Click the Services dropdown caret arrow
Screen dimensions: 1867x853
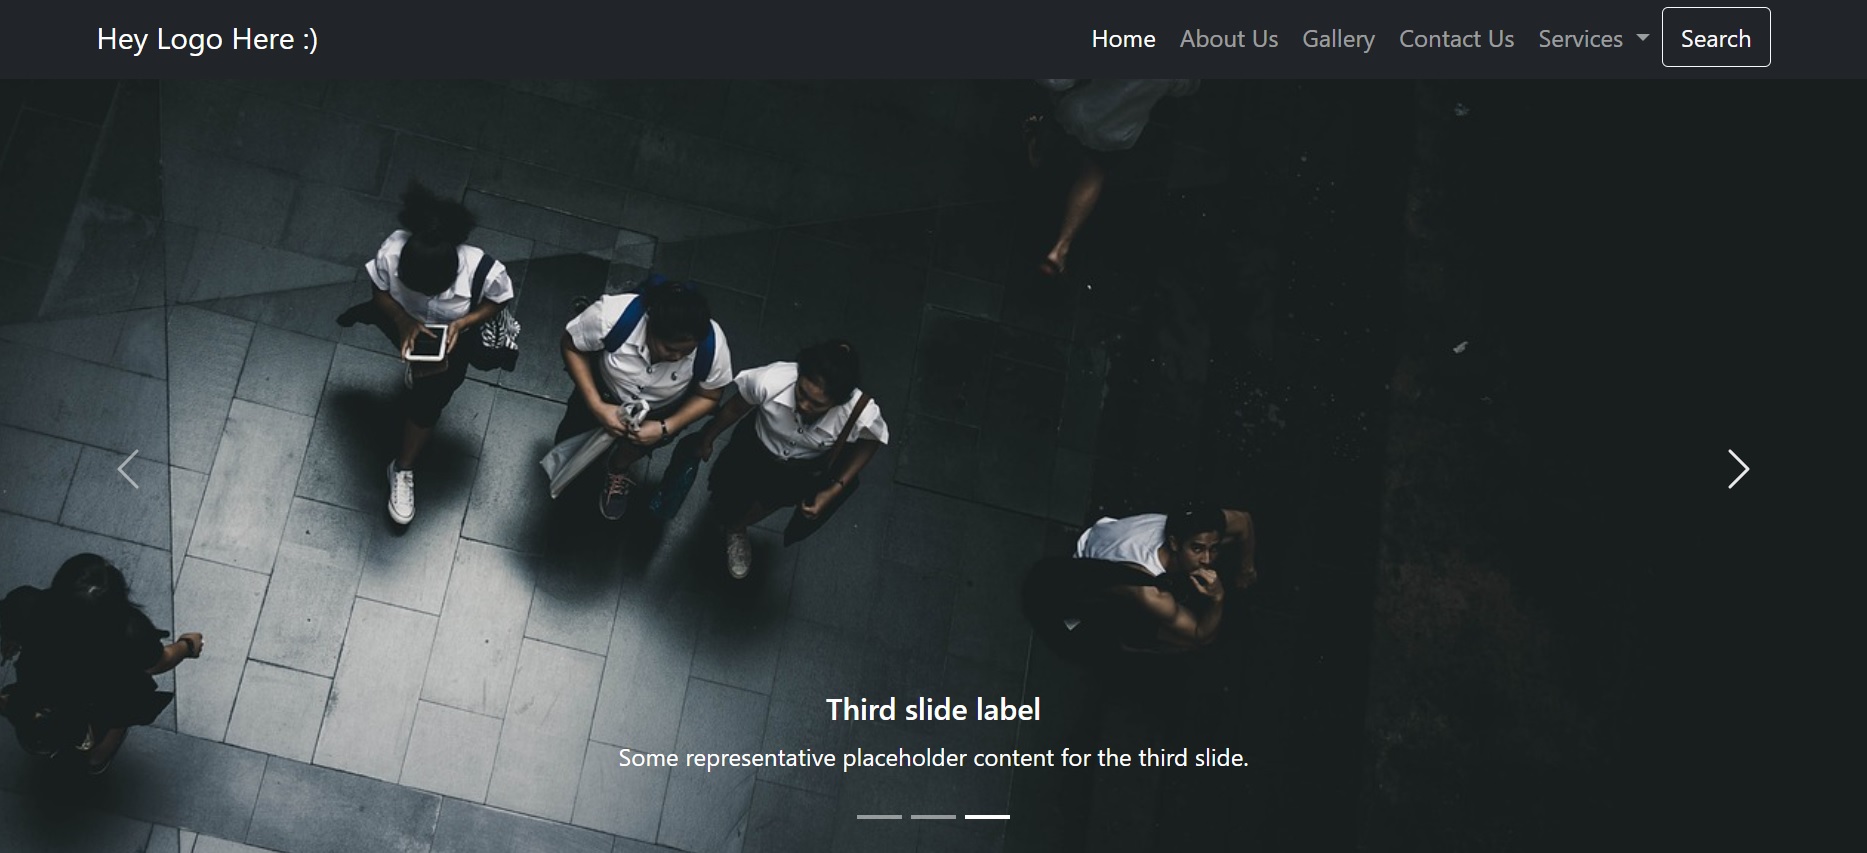[1642, 38]
